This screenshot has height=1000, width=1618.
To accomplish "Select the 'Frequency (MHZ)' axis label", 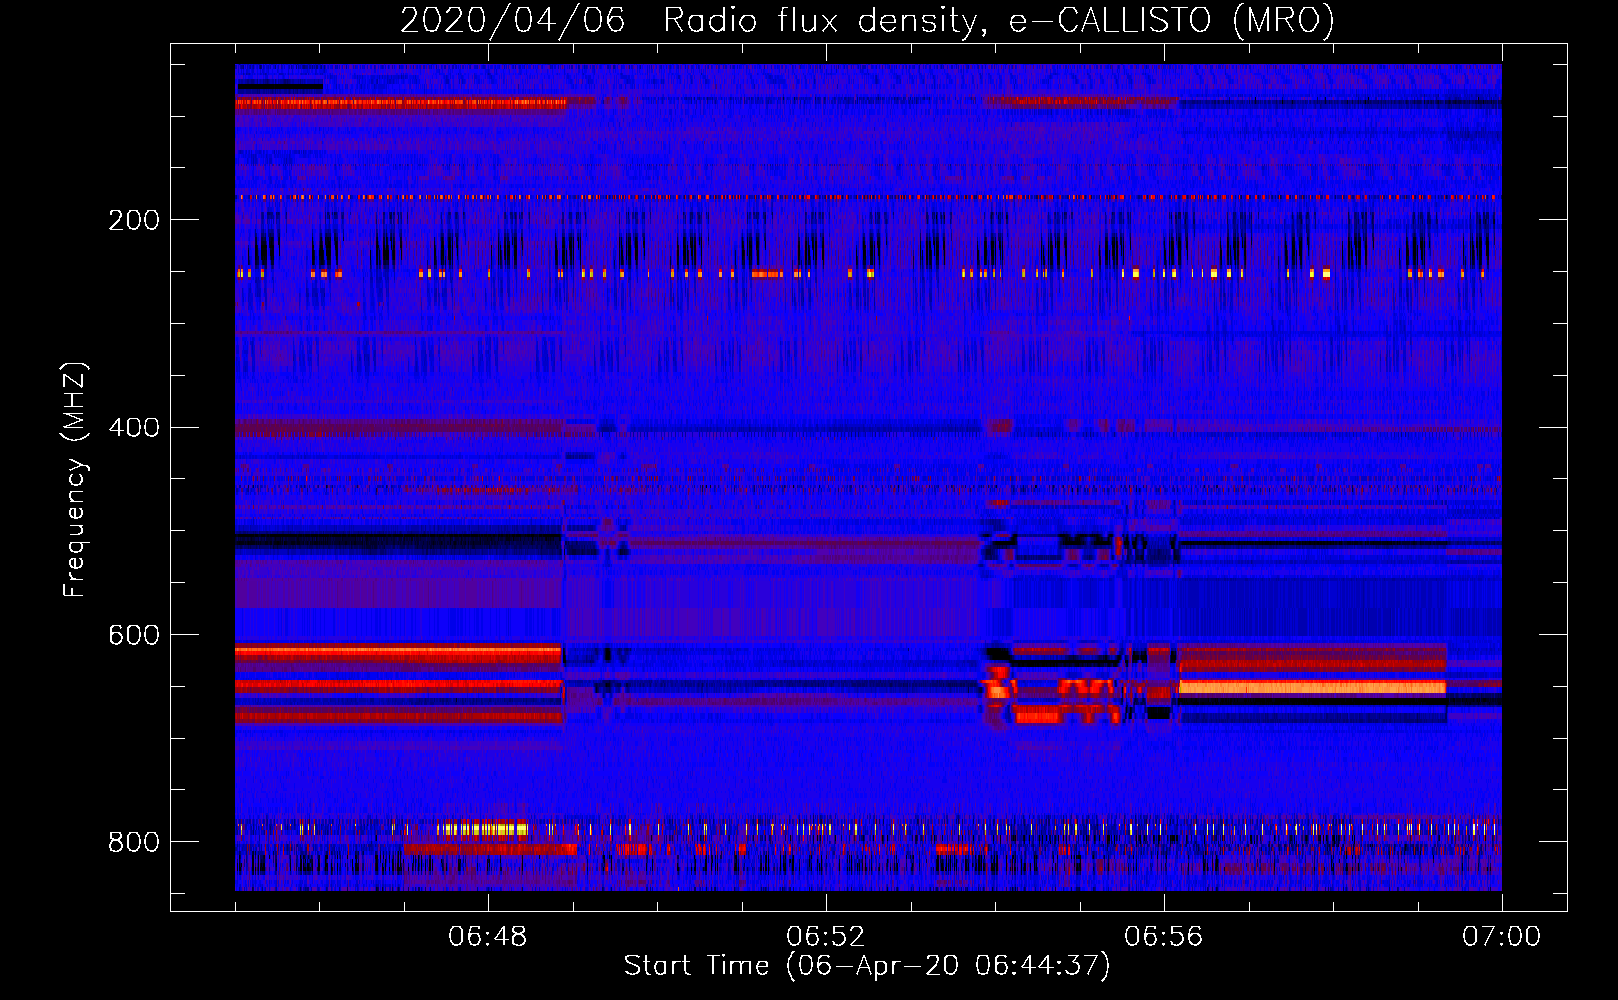I will [74, 479].
